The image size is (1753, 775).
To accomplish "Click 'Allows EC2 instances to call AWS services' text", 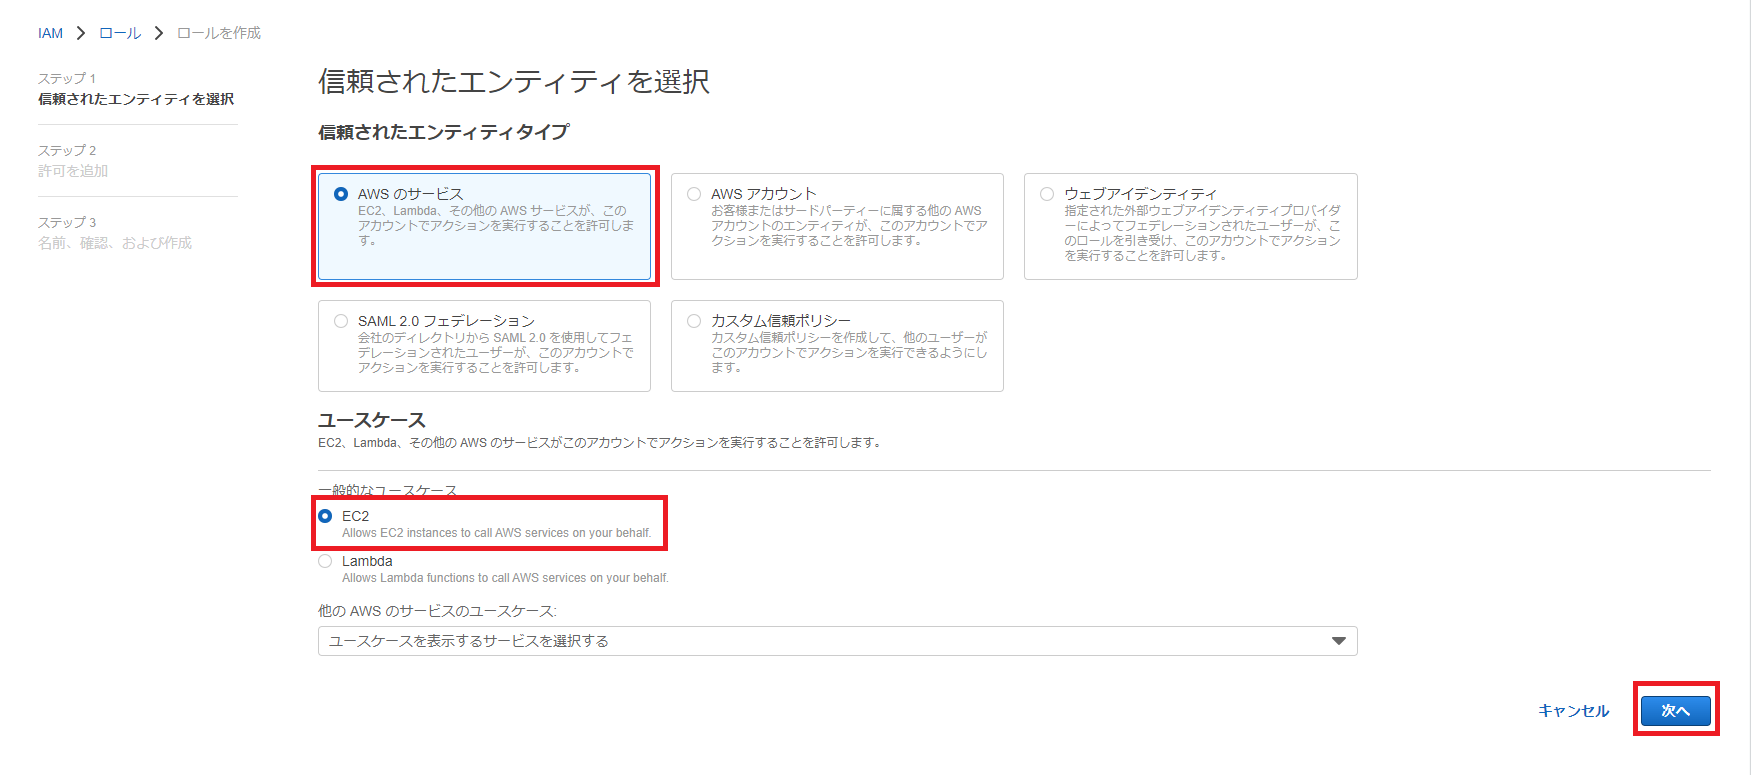I will (496, 533).
